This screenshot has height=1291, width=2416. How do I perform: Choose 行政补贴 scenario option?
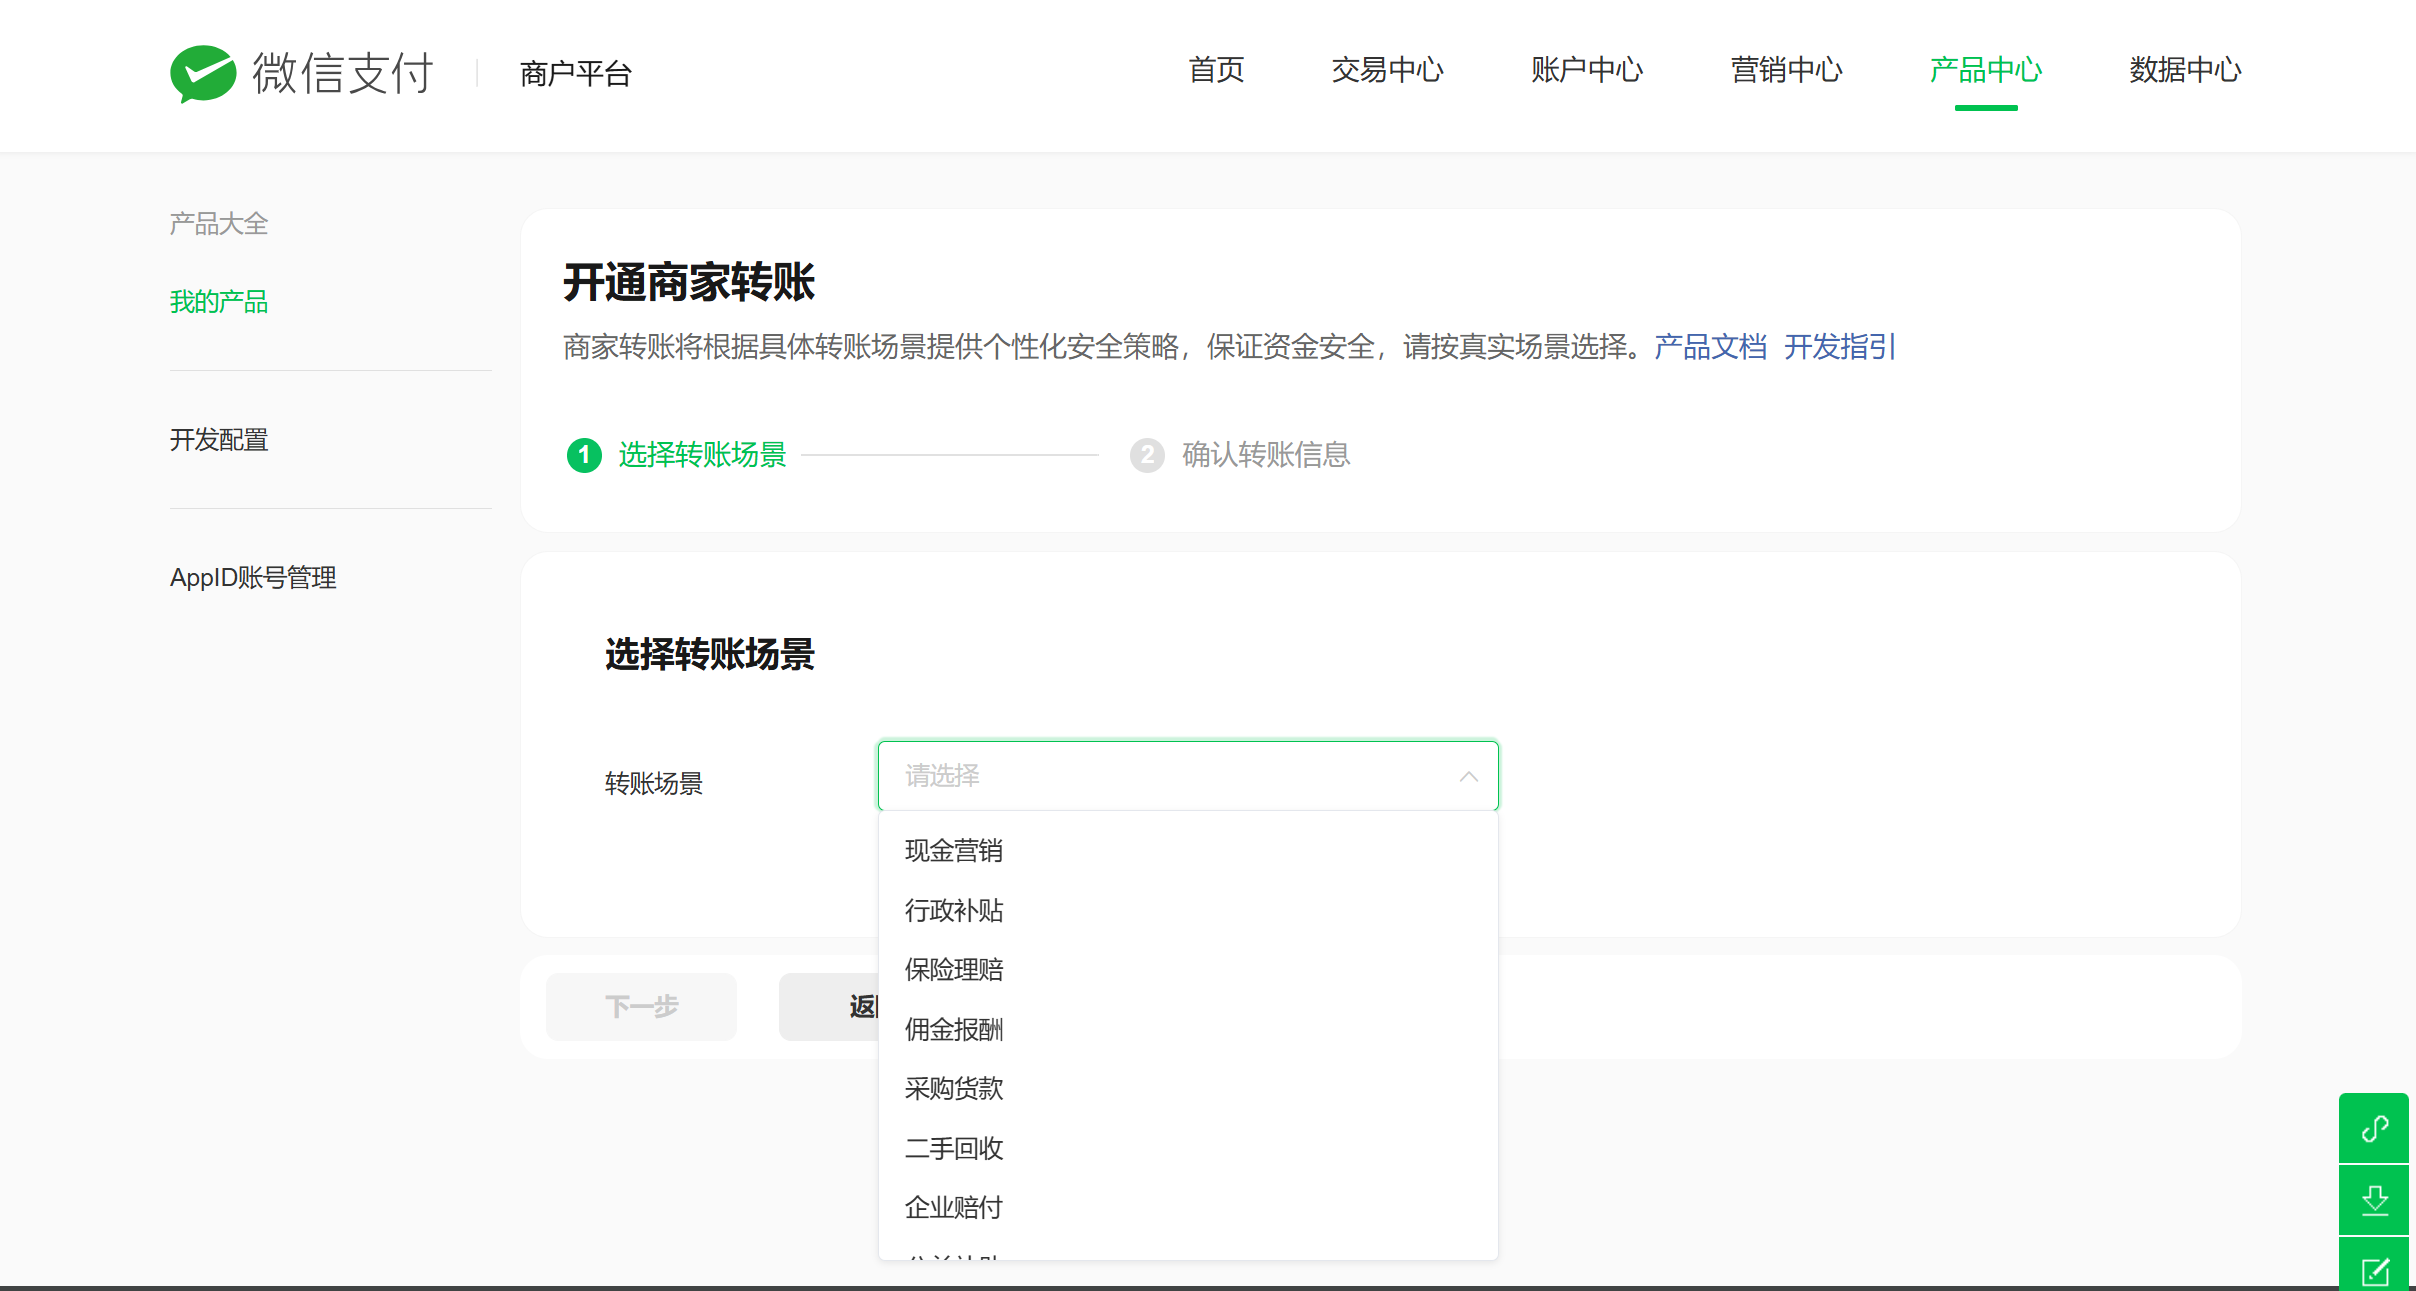click(x=954, y=910)
